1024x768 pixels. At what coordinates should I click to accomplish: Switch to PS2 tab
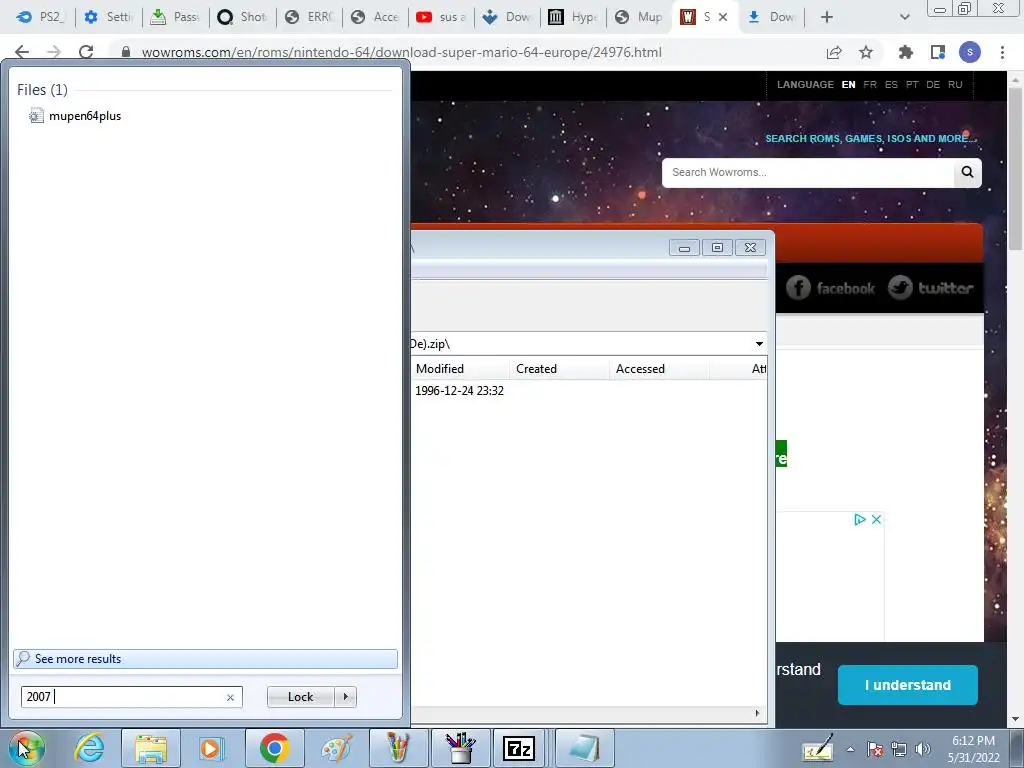[40, 17]
